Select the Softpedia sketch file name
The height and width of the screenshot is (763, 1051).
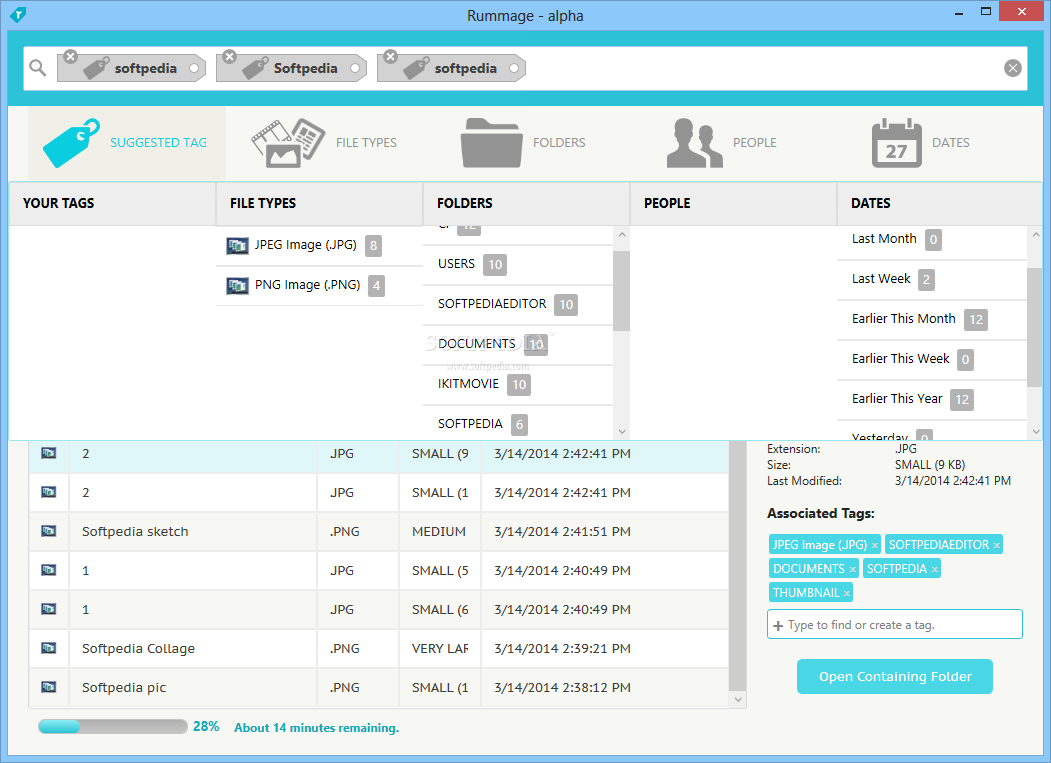[135, 532]
